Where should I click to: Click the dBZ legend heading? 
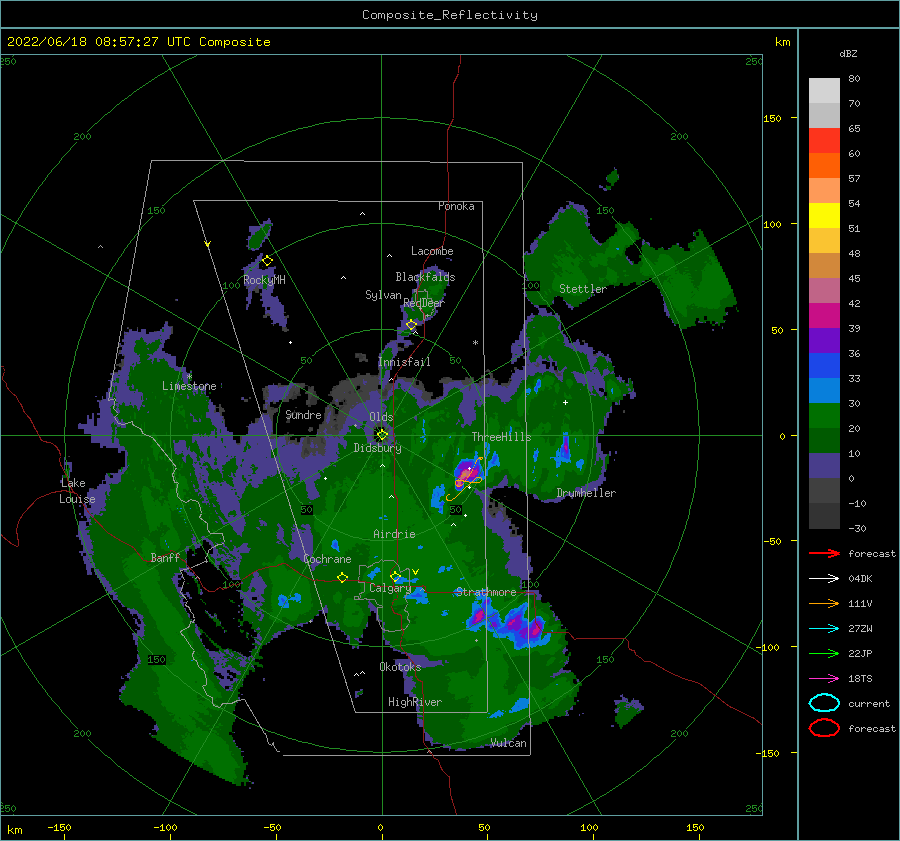(x=848, y=53)
